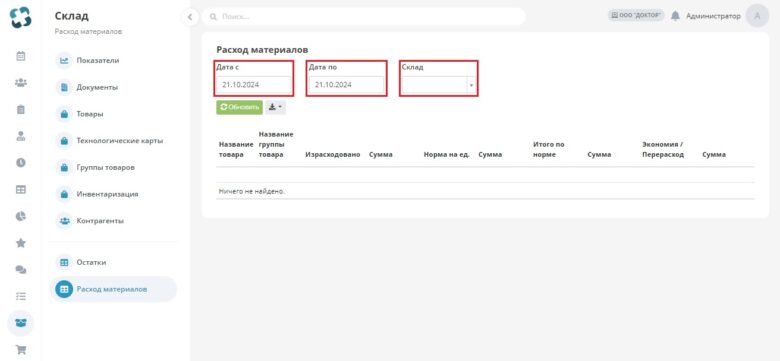780x361 pixels.
Task: Select Расход материалов menu item
Action: click(113, 289)
